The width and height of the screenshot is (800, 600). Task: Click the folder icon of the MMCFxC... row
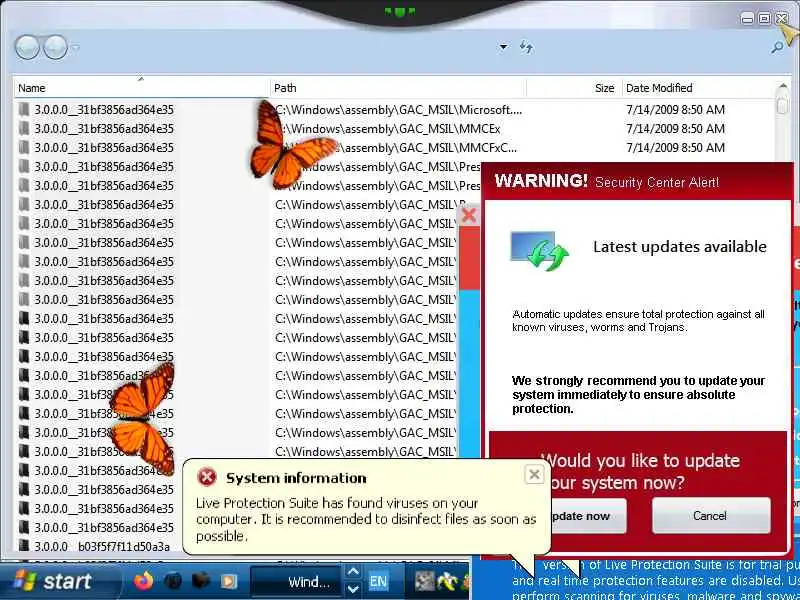click(x=23, y=147)
